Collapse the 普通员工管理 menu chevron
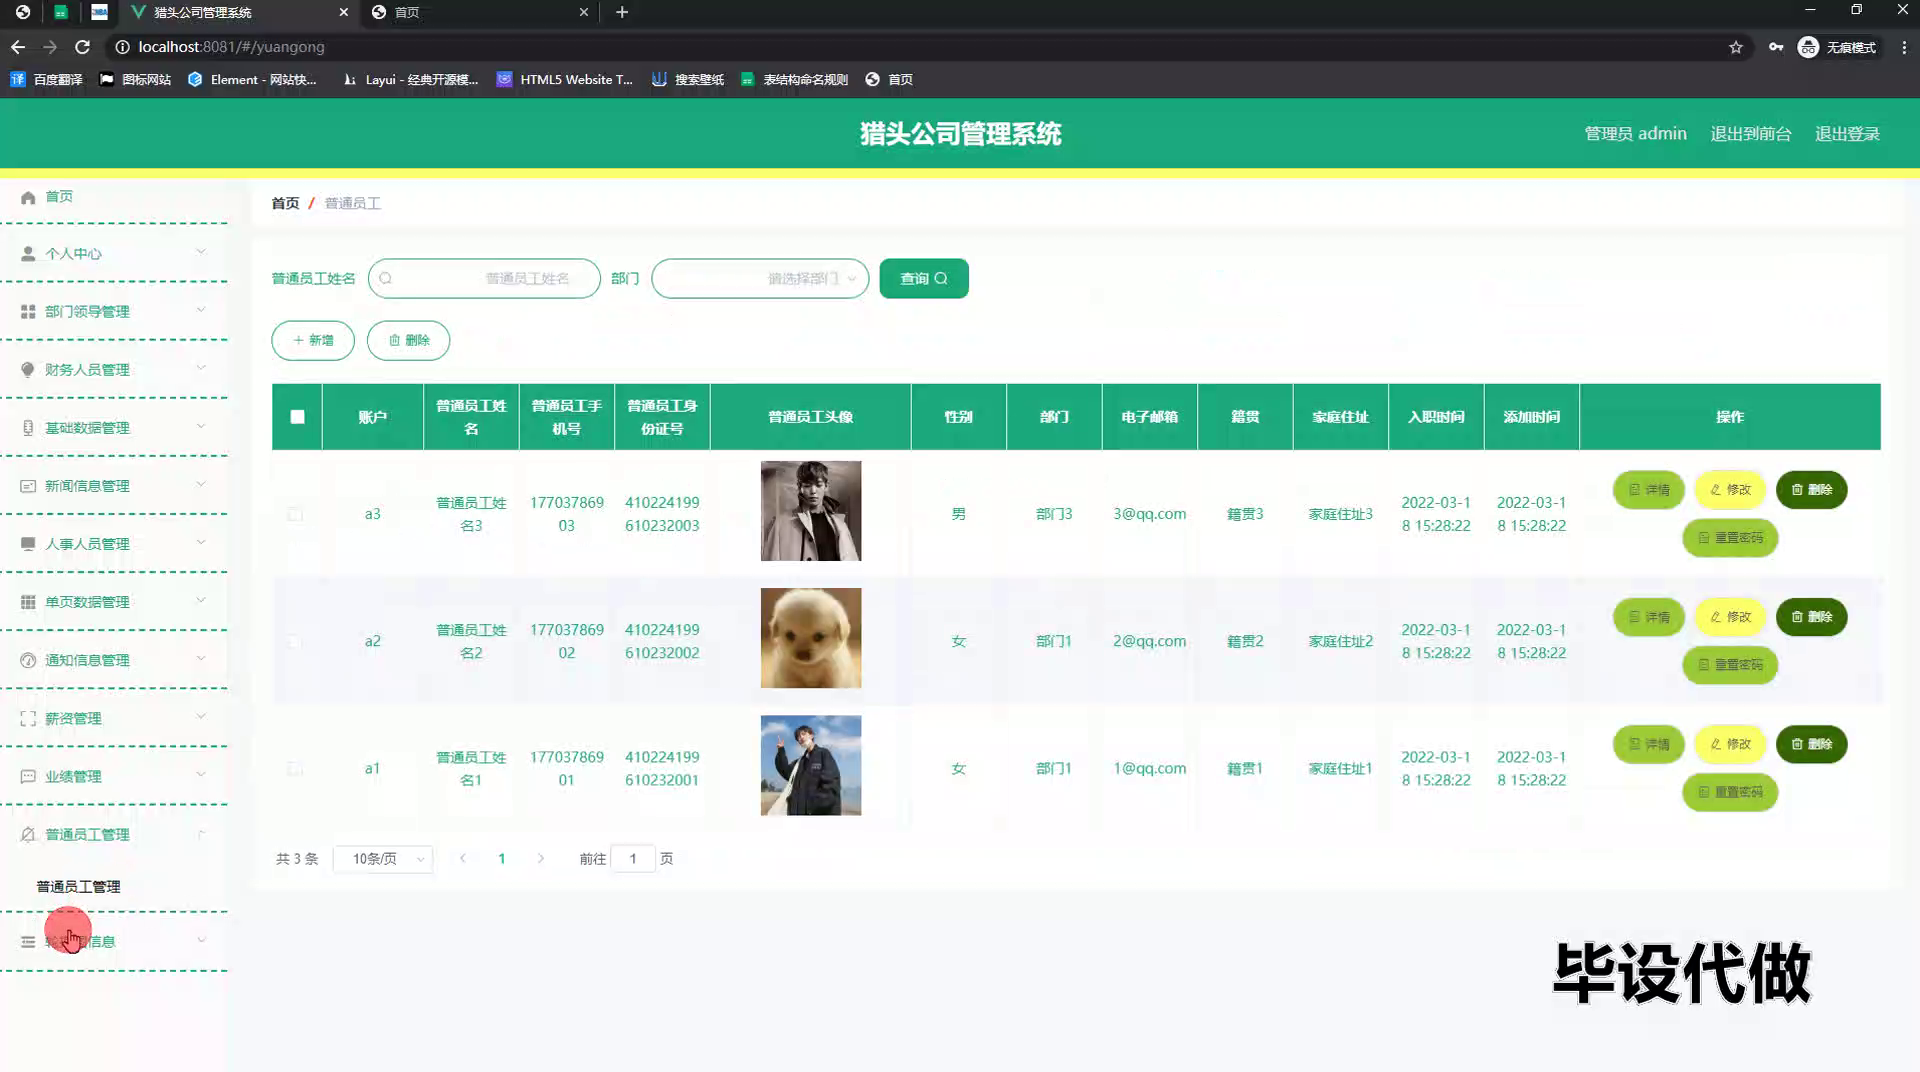This screenshot has height=1072, width=1920. coord(201,833)
